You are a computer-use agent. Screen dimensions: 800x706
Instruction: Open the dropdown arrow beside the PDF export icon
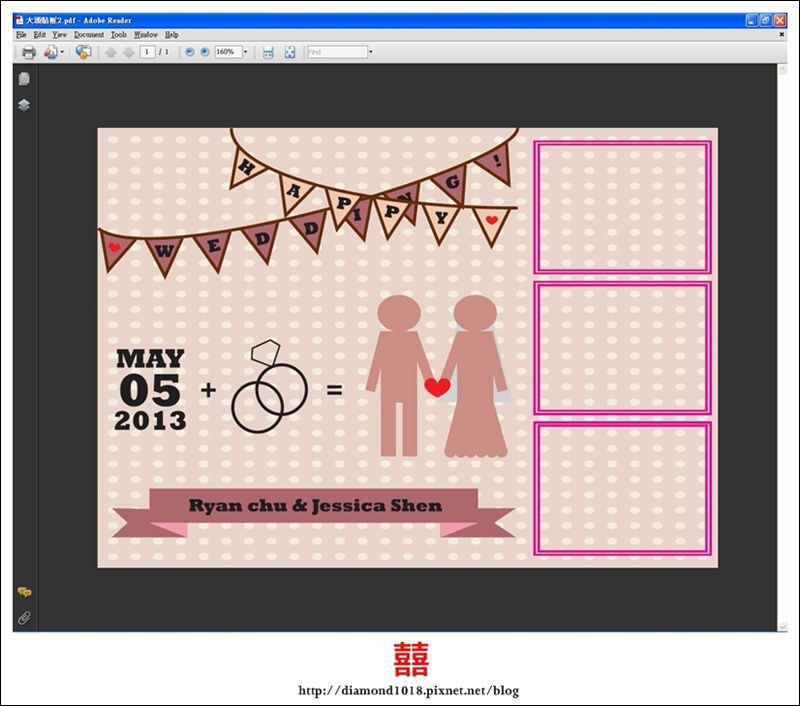62,52
